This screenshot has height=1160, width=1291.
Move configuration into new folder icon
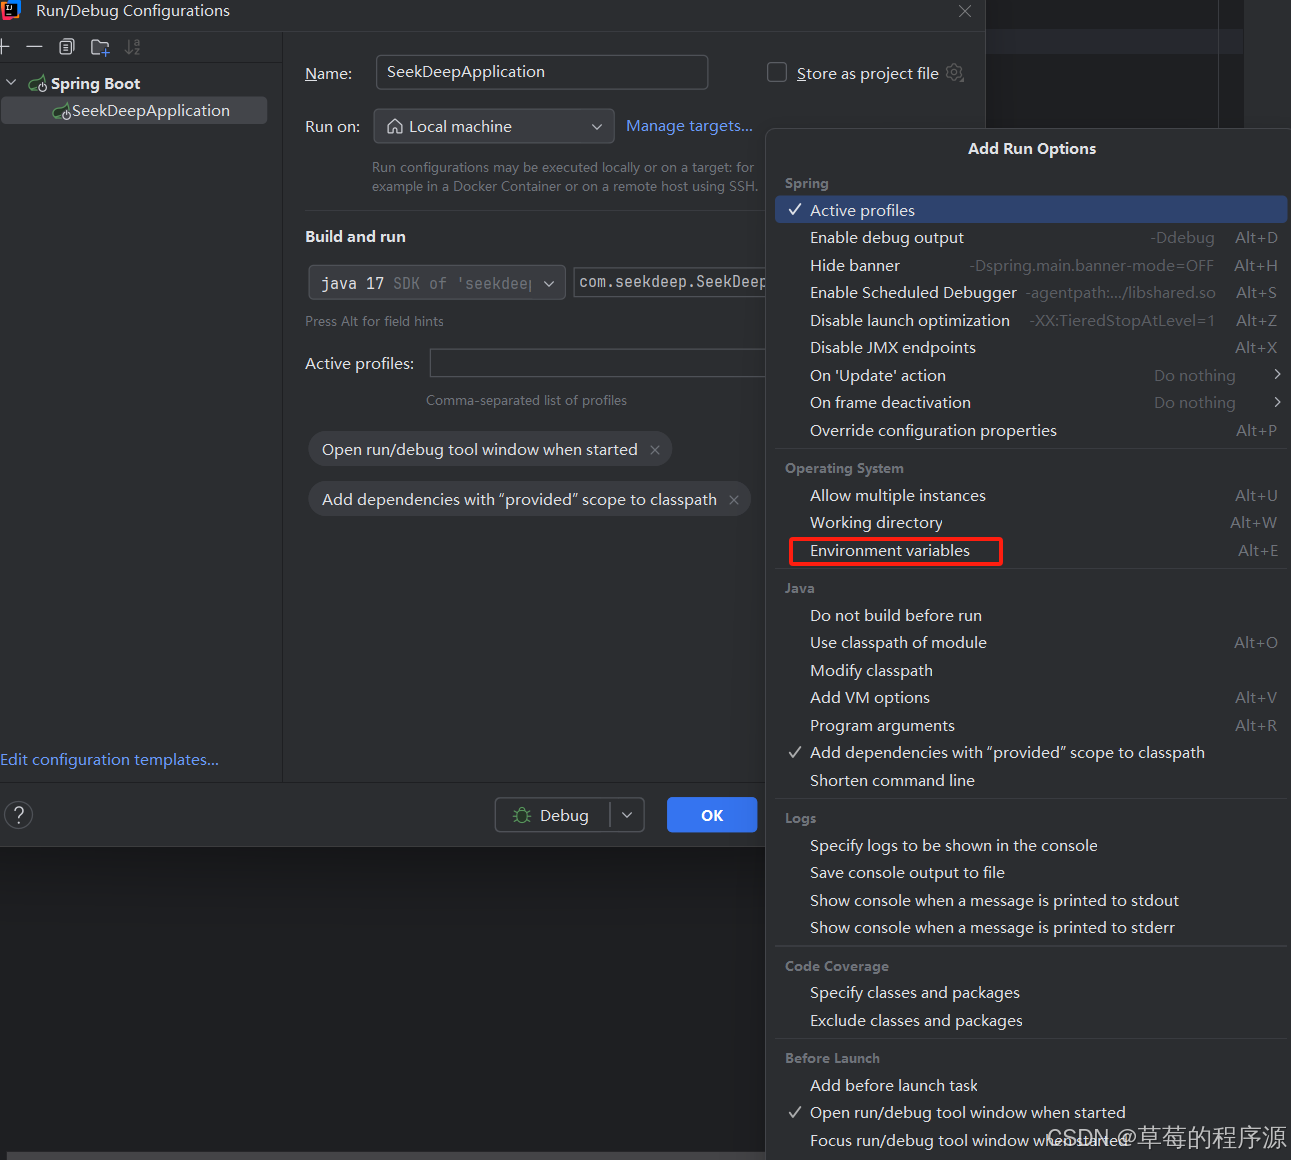(x=100, y=47)
